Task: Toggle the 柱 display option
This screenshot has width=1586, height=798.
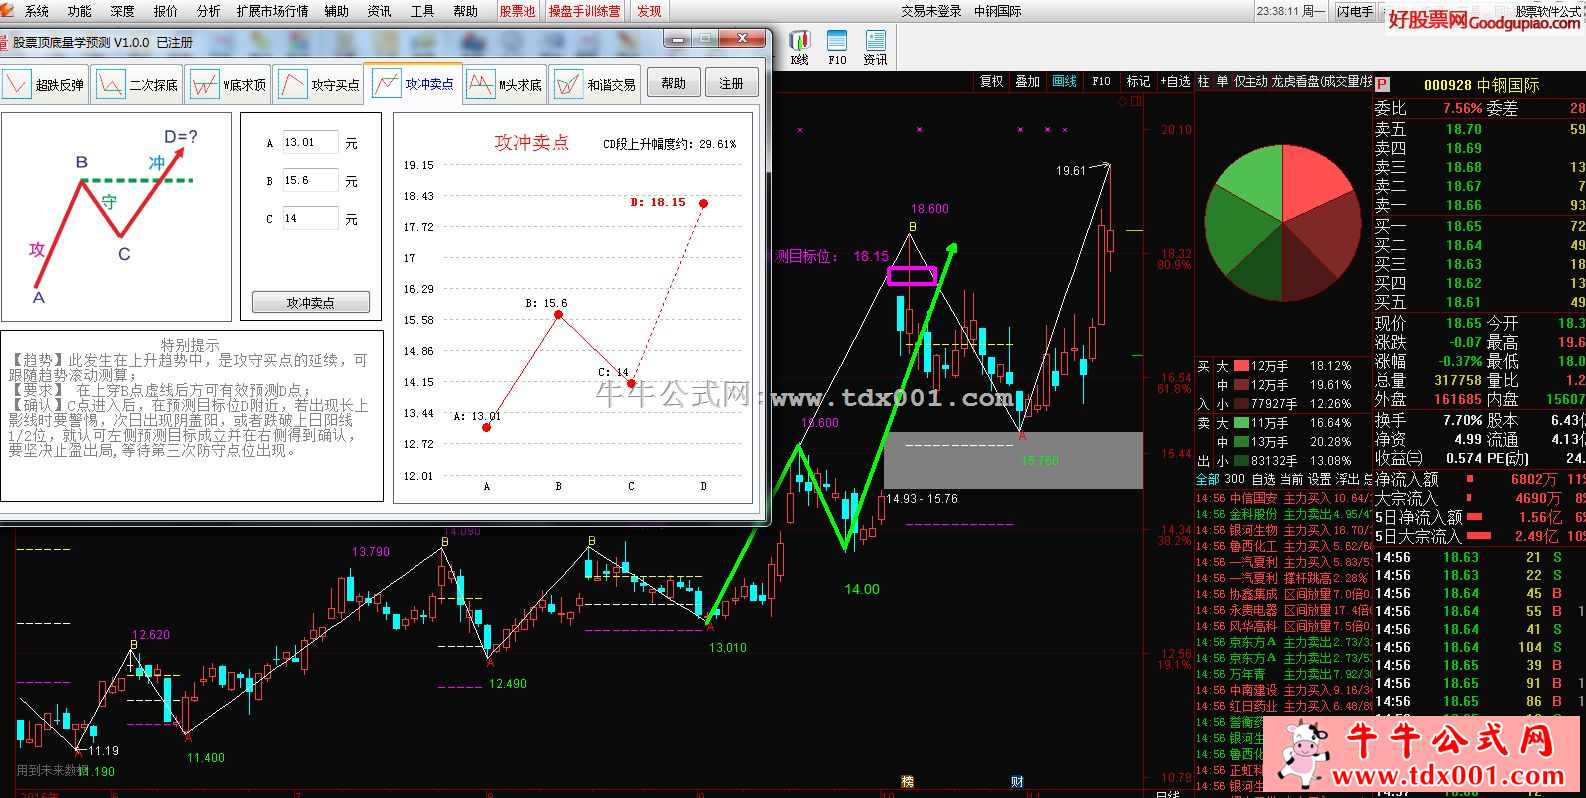Action: point(1203,81)
